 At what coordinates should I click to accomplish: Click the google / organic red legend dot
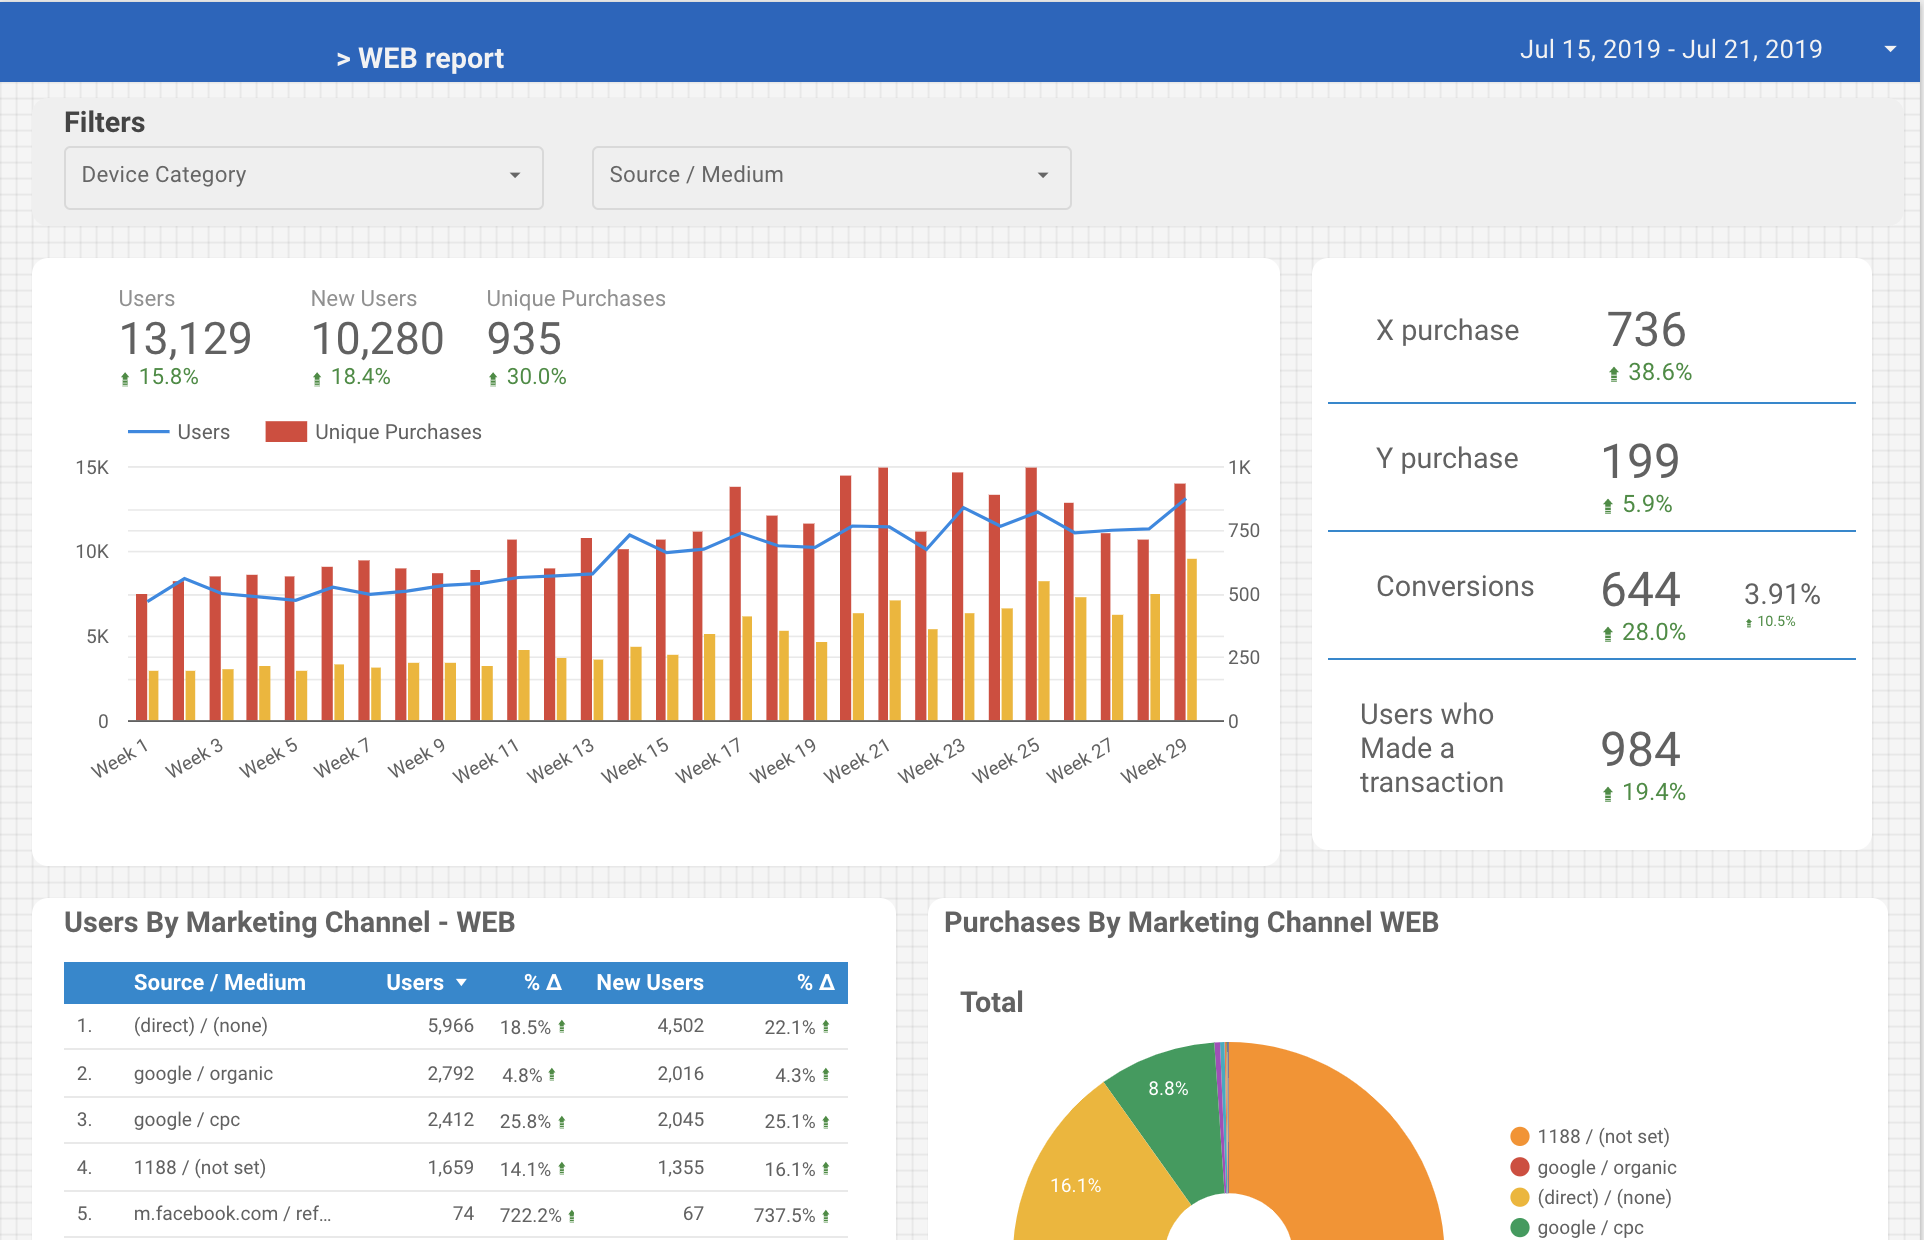(x=1520, y=1167)
